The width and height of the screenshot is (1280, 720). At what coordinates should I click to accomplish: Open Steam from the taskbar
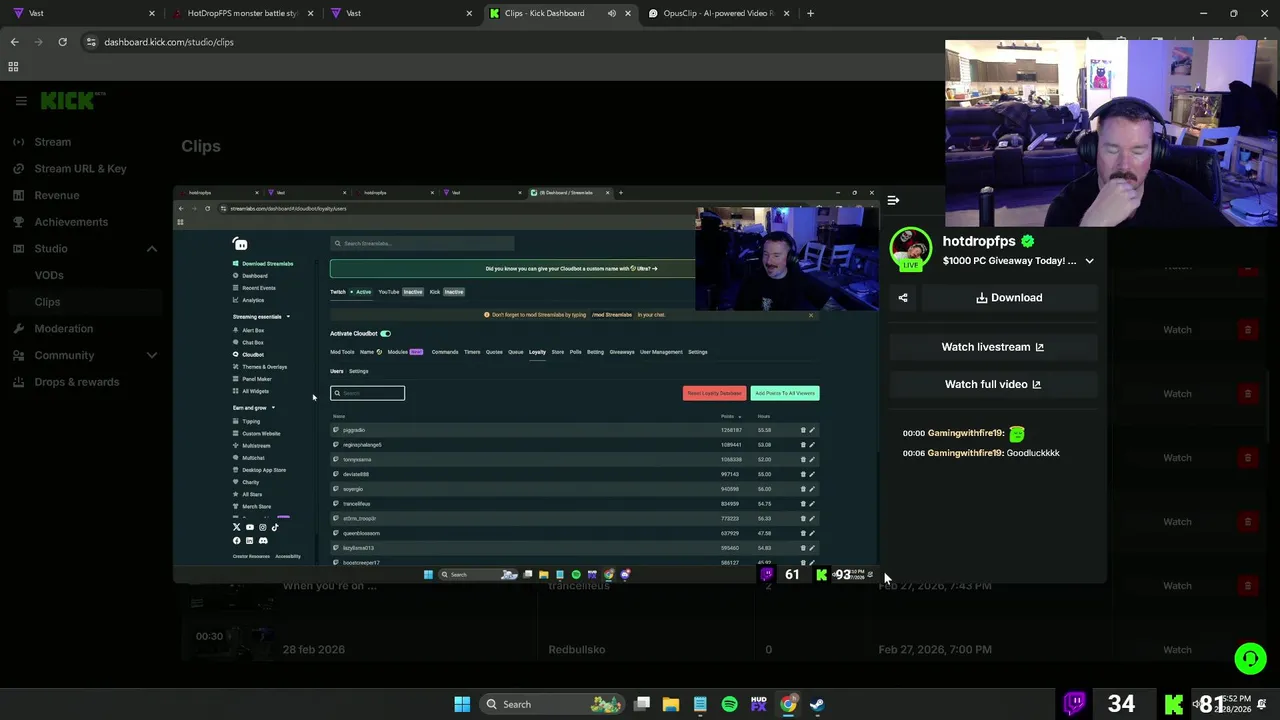pyautogui.click(x=817, y=704)
